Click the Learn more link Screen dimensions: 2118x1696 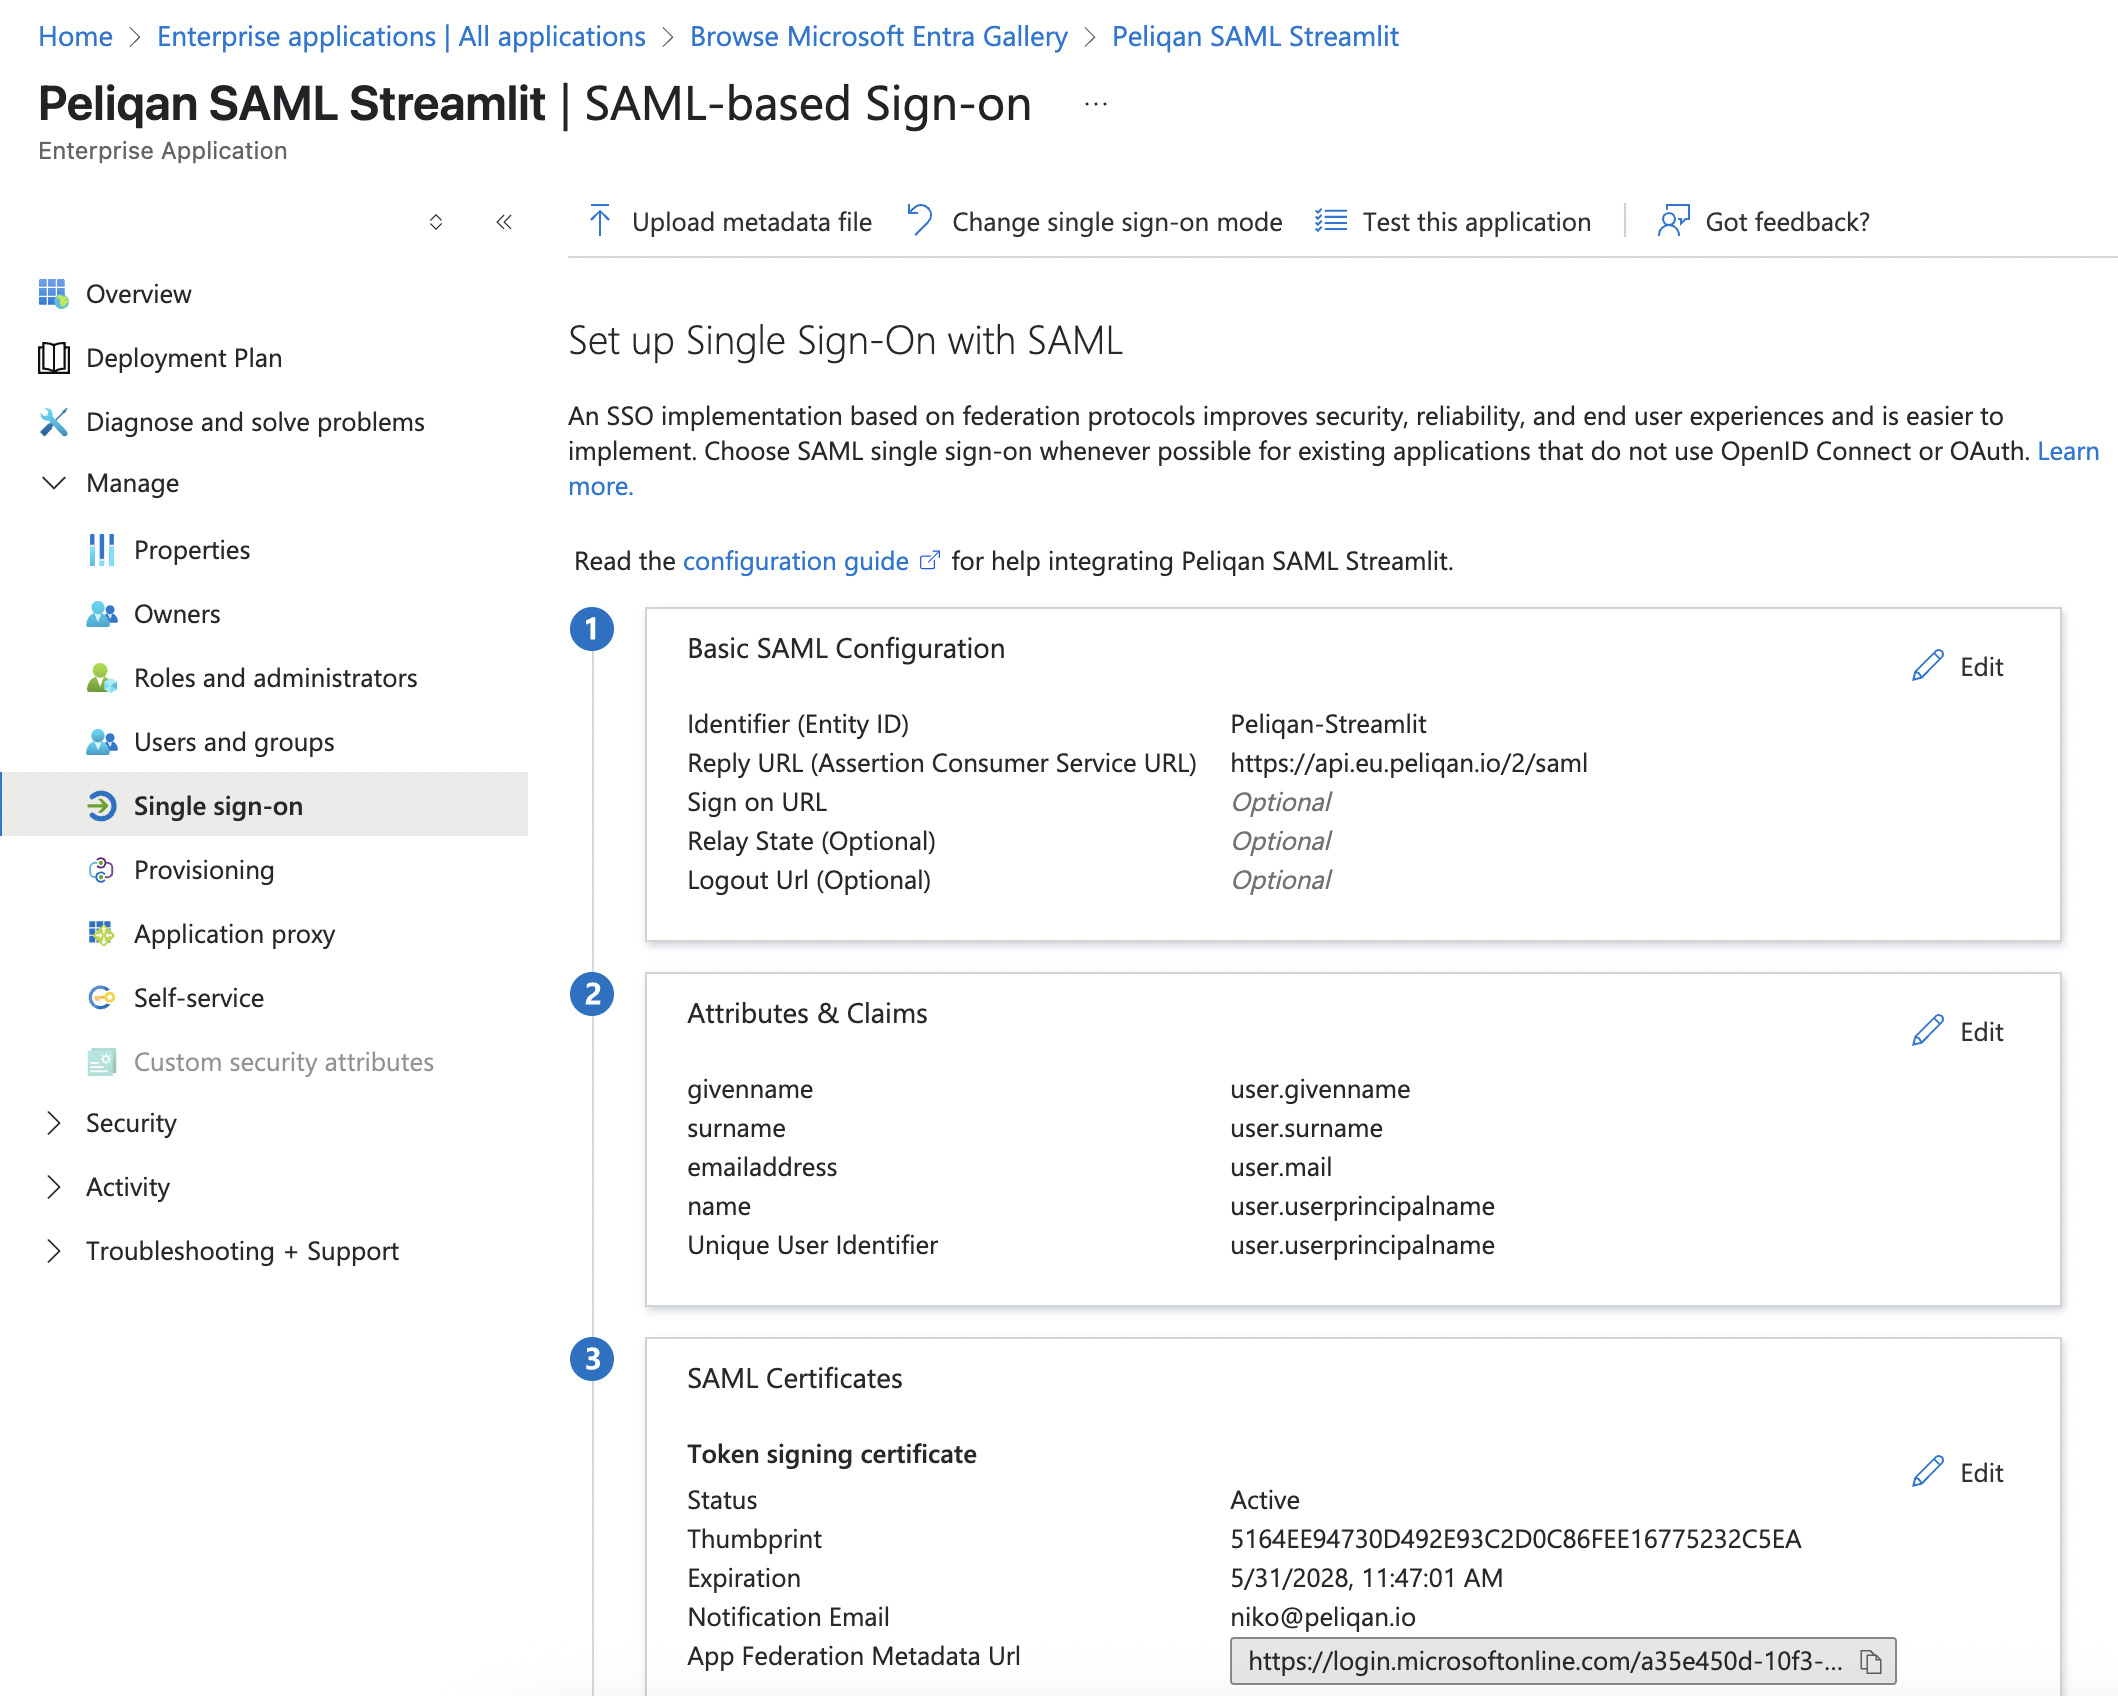tap(2068, 451)
